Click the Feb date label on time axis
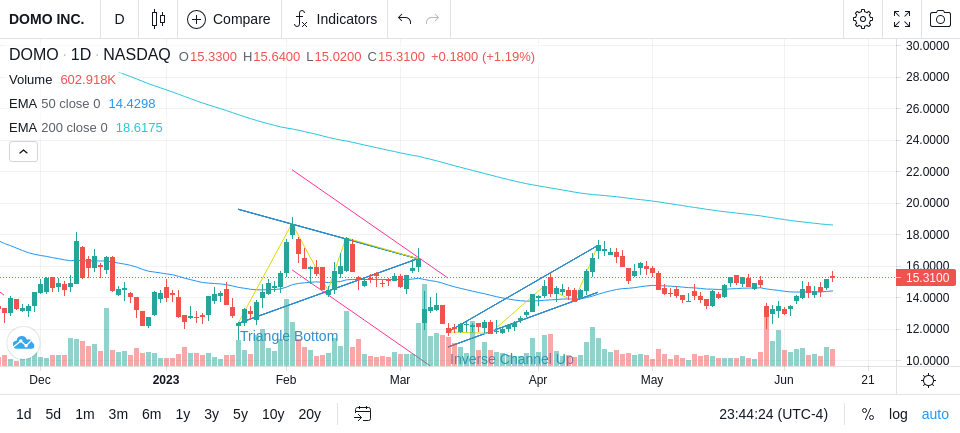Viewport: 960px width, 433px height. pos(286,380)
